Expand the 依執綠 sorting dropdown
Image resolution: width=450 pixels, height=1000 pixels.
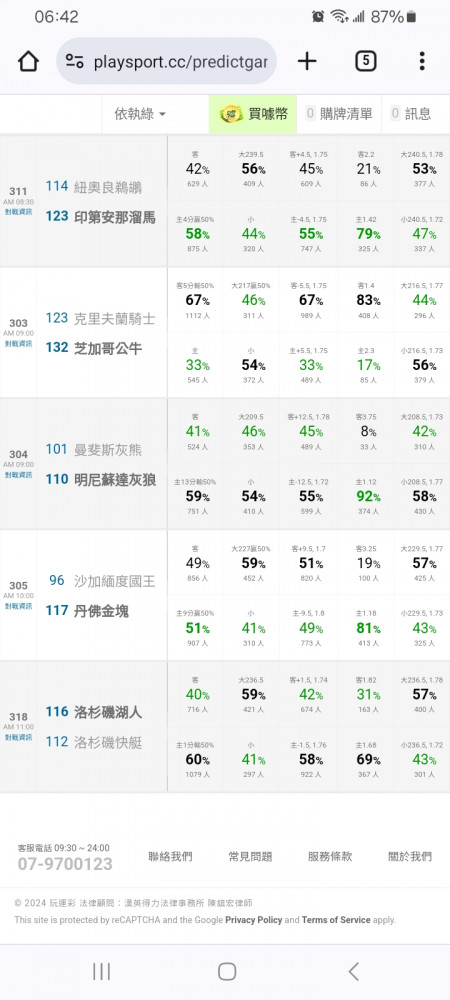(140, 114)
